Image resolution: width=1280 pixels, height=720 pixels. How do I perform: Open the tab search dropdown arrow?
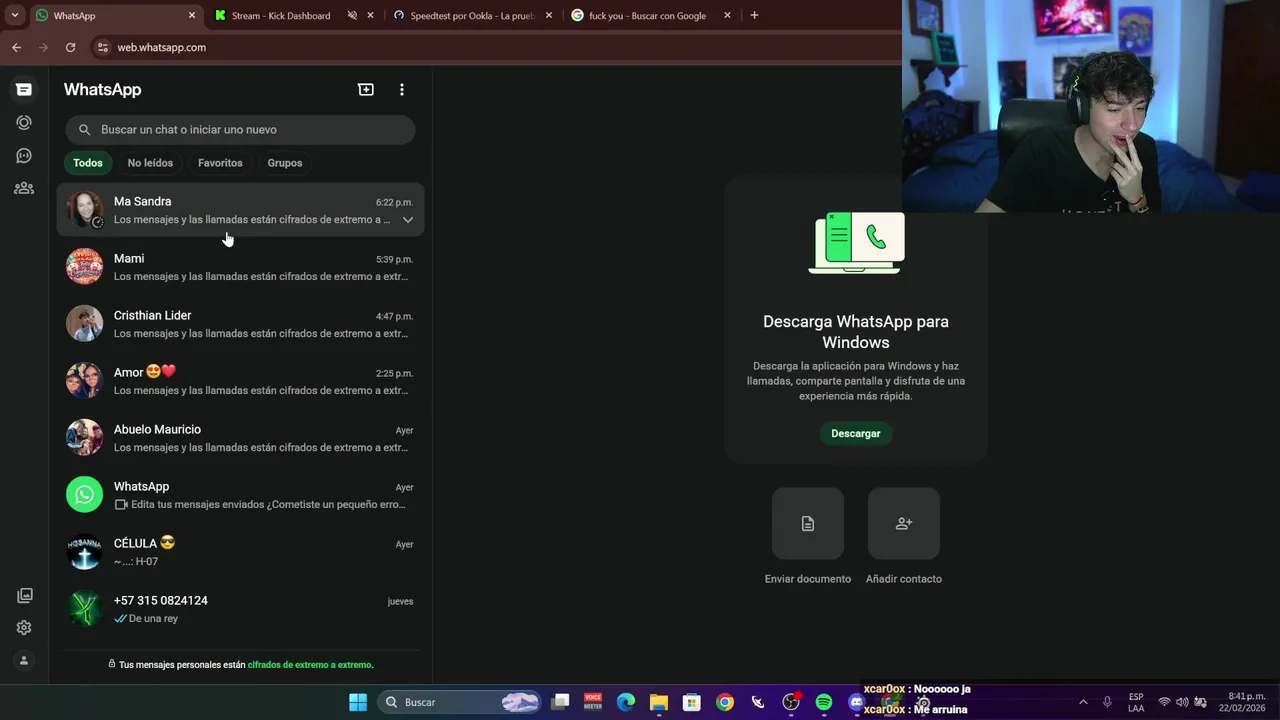[x=14, y=15]
